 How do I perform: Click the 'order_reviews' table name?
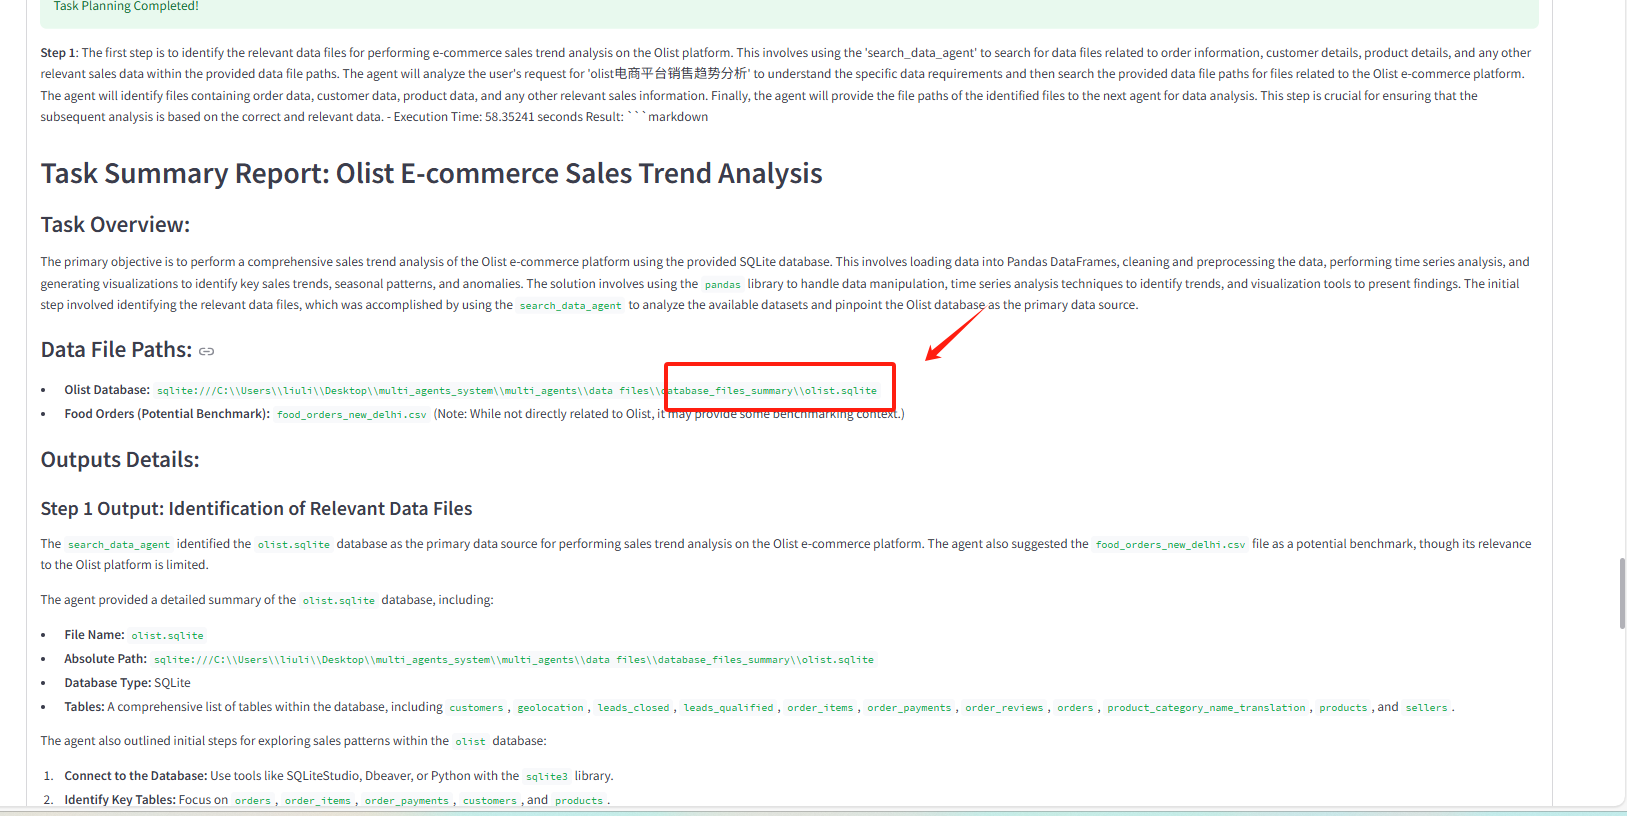[x=1004, y=708]
